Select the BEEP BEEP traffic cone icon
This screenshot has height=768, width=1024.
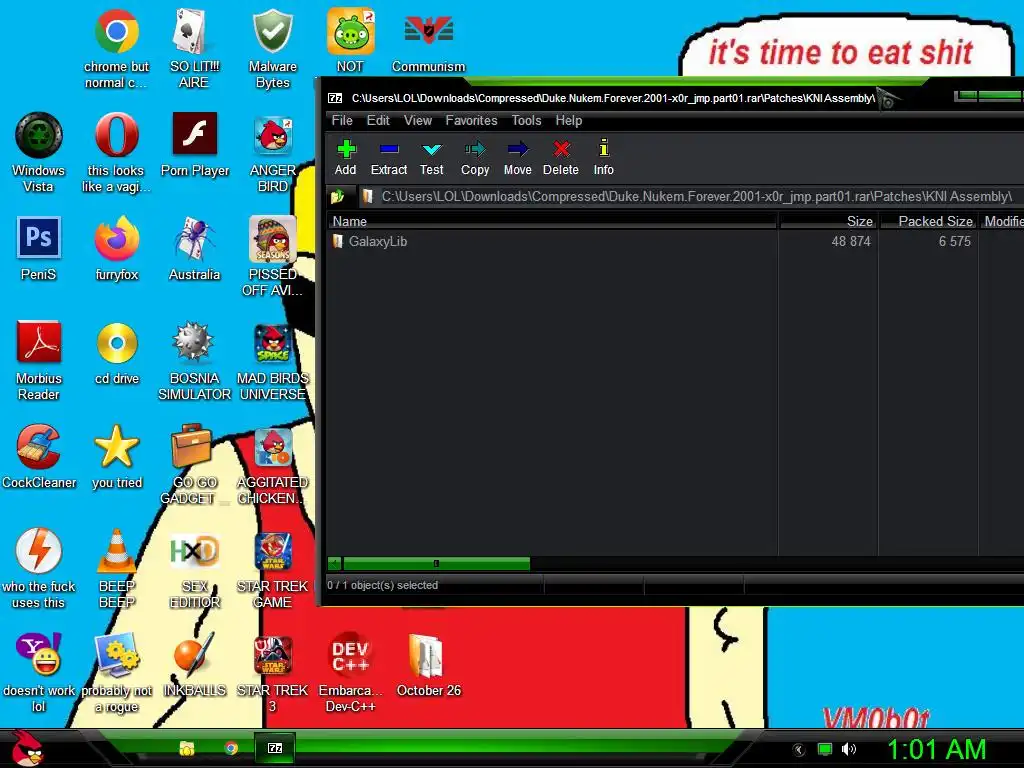tap(116, 568)
